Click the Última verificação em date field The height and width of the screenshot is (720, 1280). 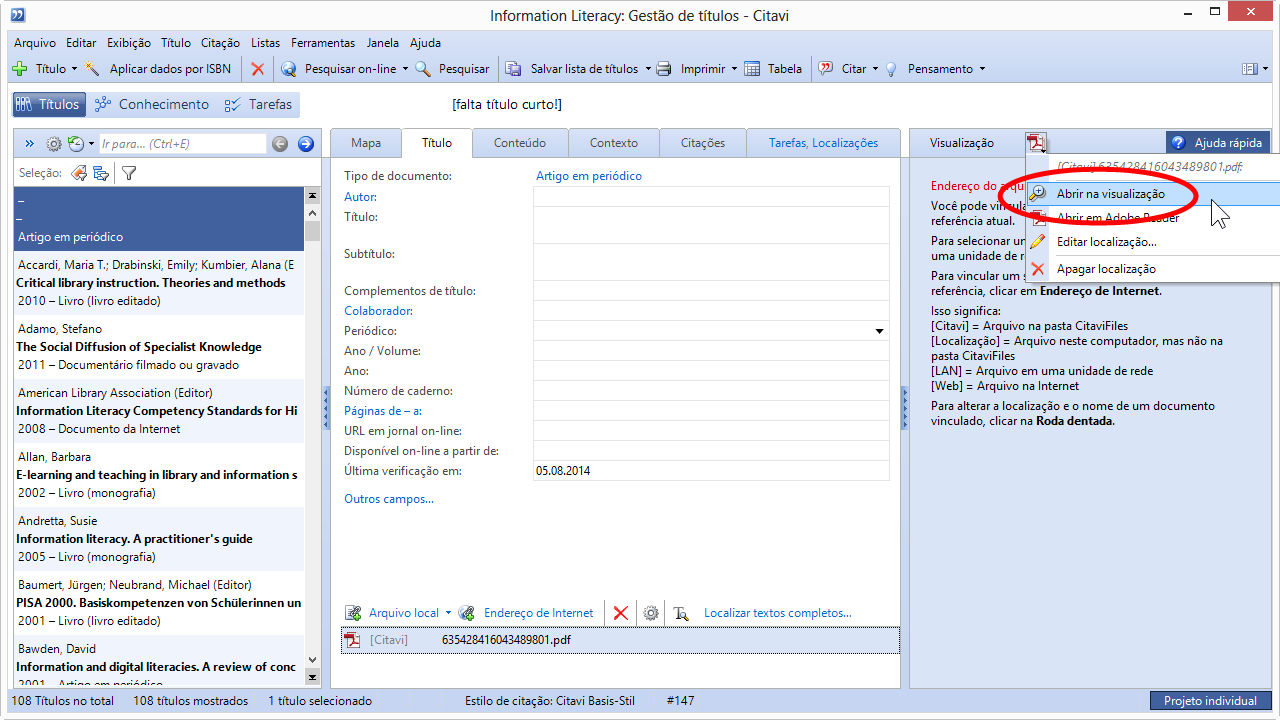(x=711, y=470)
